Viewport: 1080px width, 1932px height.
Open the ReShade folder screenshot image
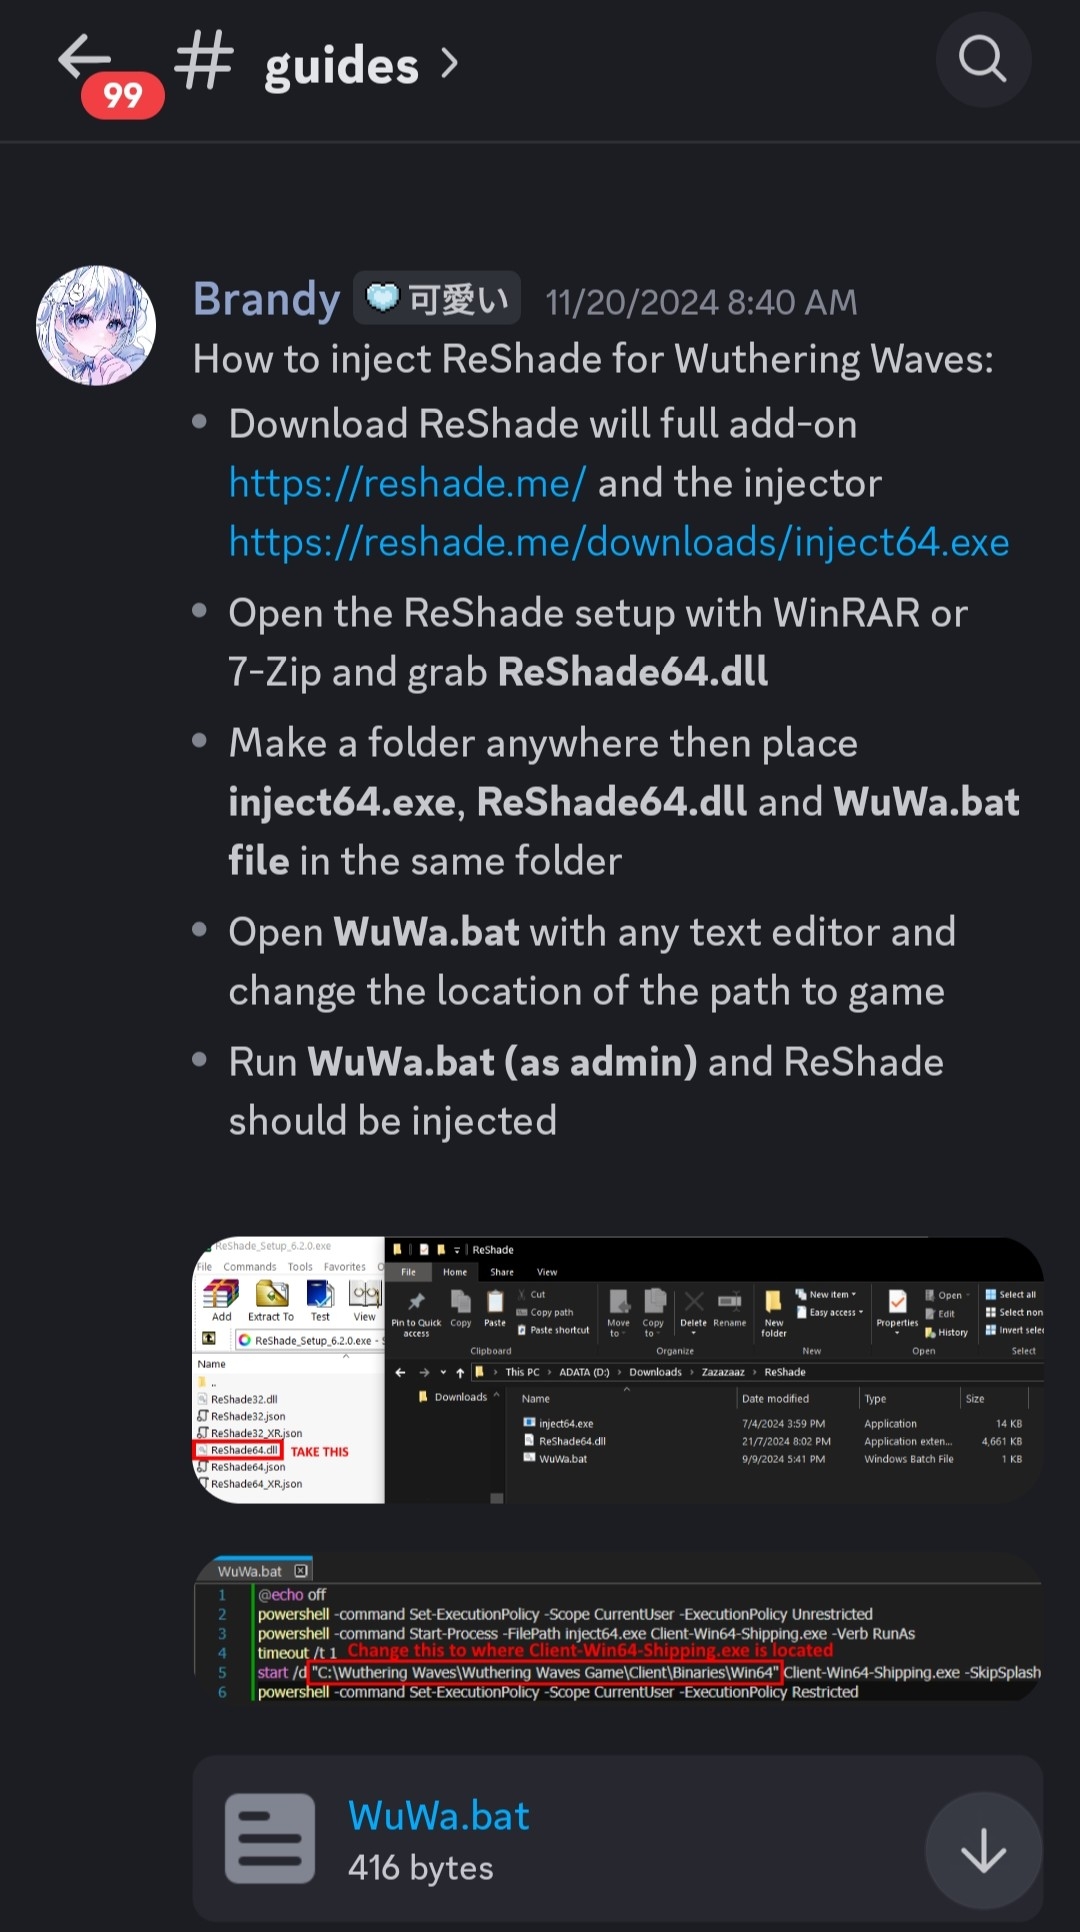617,1370
